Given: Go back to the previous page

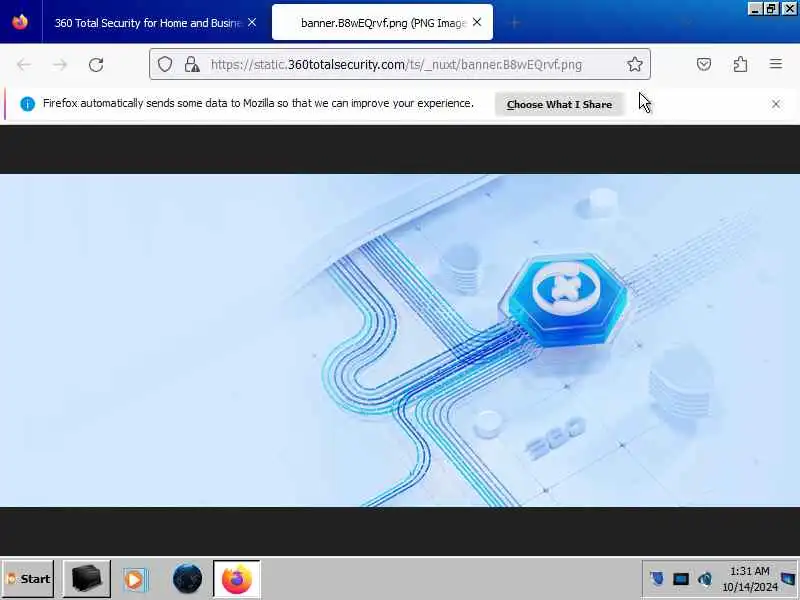Looking at the screenshot, I should click(23, 64).
